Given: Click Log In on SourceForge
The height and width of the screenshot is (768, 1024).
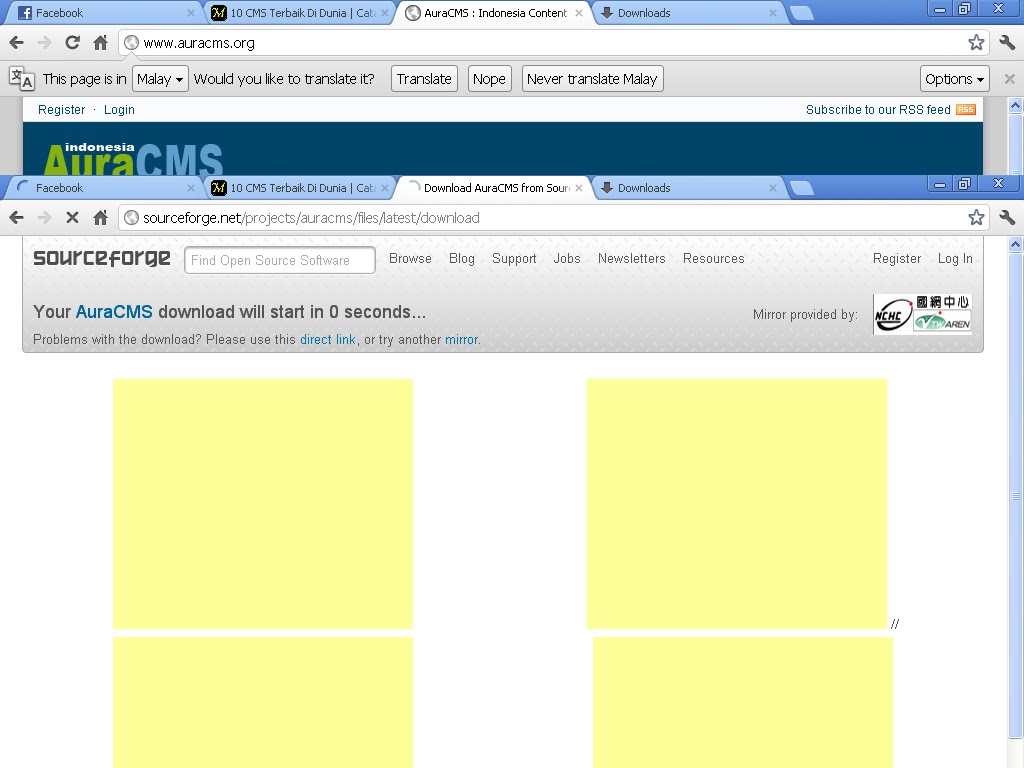Looking at the screenshot, I should point(955,259).
